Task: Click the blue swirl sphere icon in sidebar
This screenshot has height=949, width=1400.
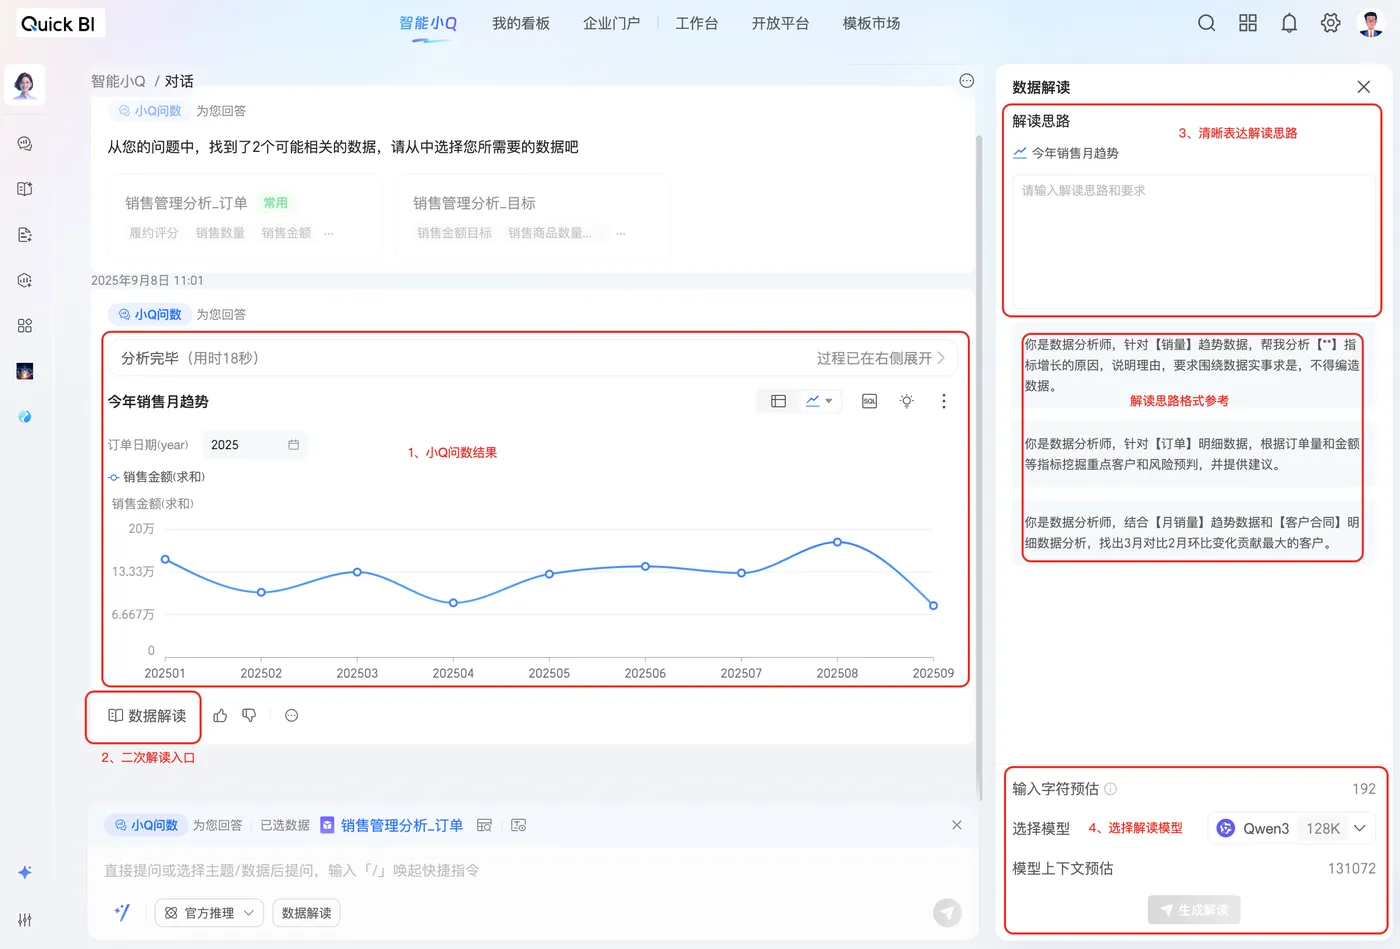Action: (x=25, y=417)
